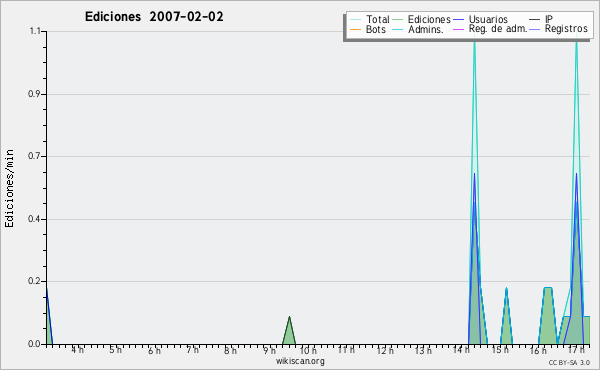Screen dimensions: 600x370
Task: Click the wikiscan.org label below the chart
Action: [300, 361]
